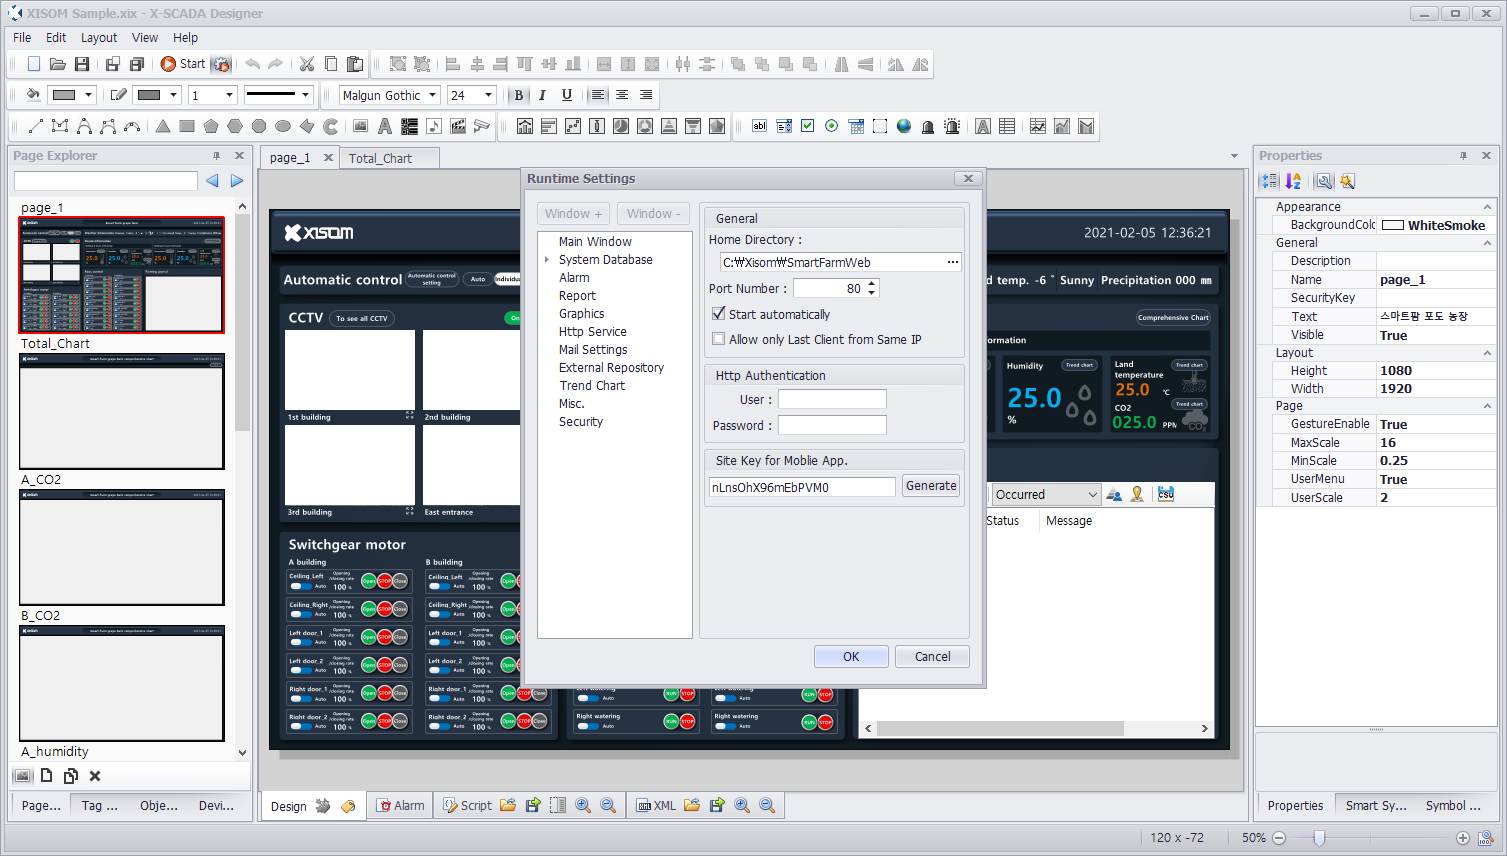This screenshot has width=1507, height=856.
Task: Click the Paste clipboard icon
Action: (x=355, y=64)
